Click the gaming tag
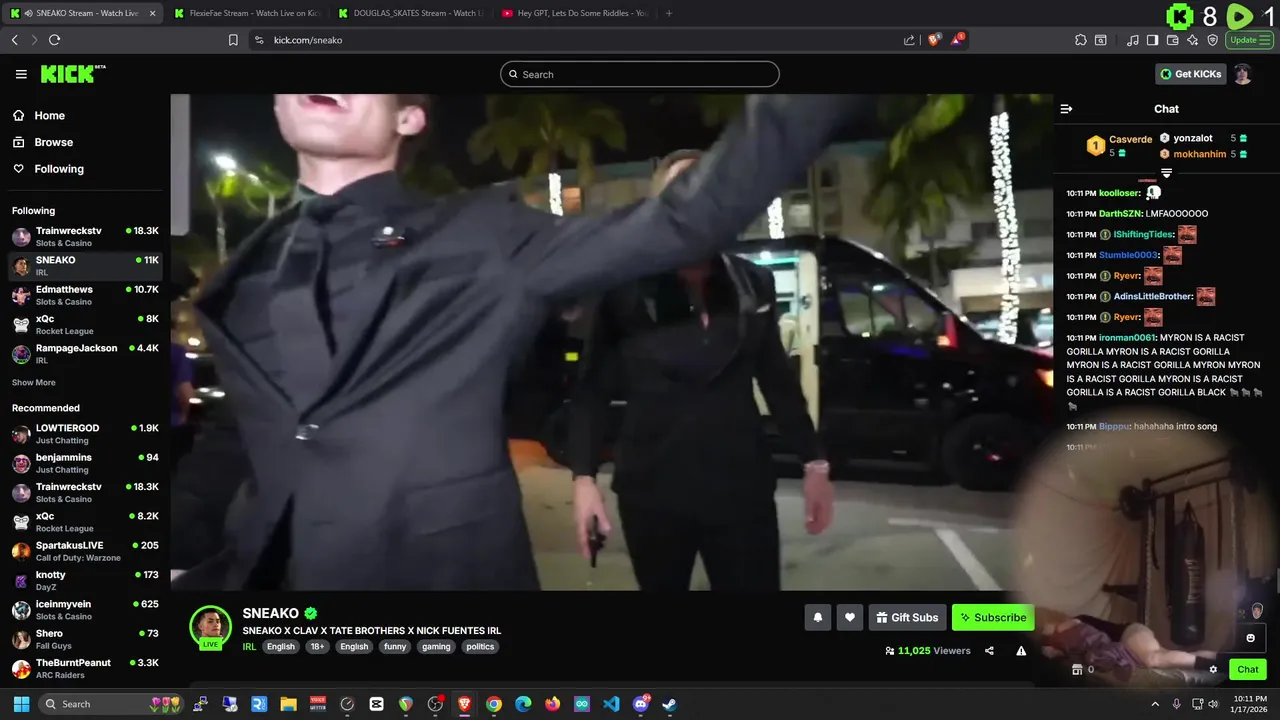Screen dimensions: 1280x720 coord(436,647)
